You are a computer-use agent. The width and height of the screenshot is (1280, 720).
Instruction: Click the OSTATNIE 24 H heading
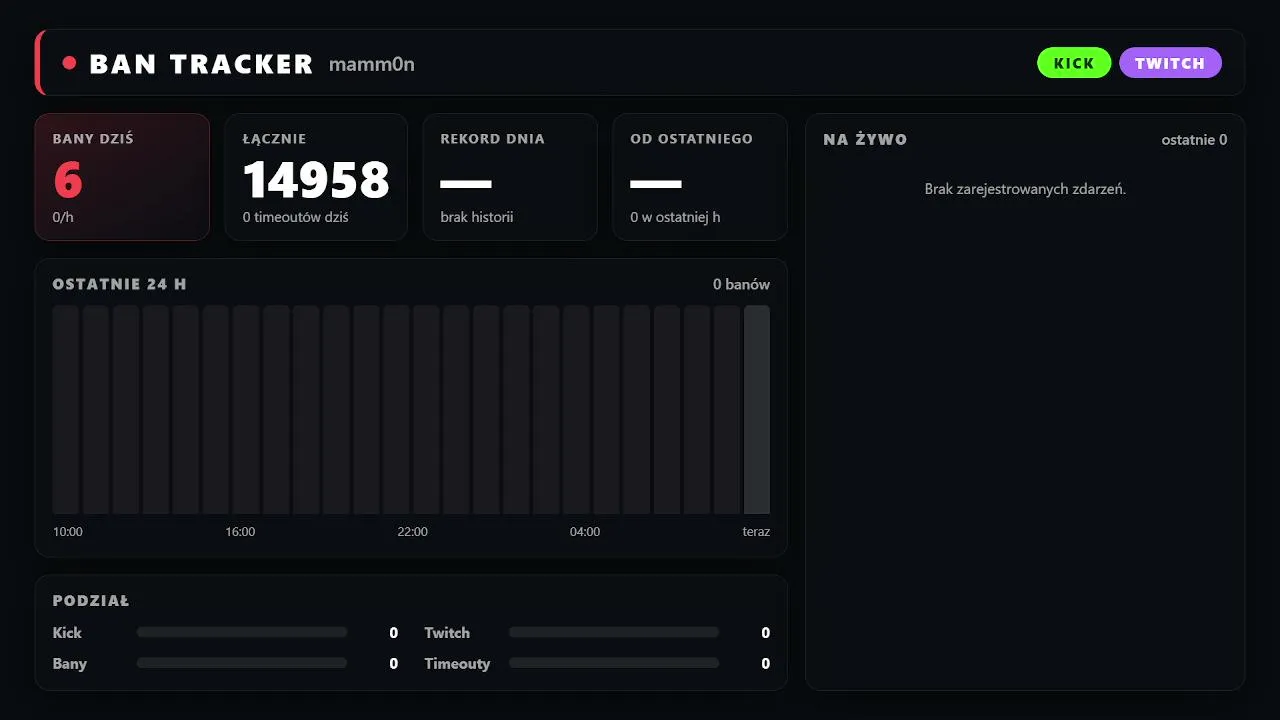119,284
